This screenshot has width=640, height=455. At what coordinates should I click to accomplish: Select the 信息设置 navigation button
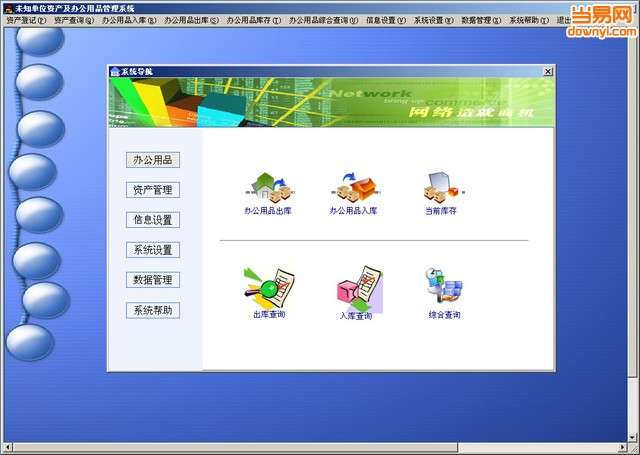pyautogui.click(x=153, y=220)
